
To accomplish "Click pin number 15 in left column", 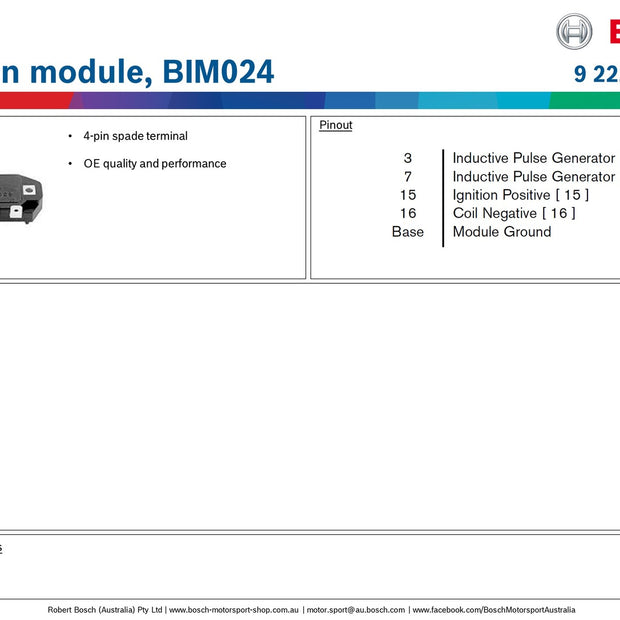I will (408, 195).
